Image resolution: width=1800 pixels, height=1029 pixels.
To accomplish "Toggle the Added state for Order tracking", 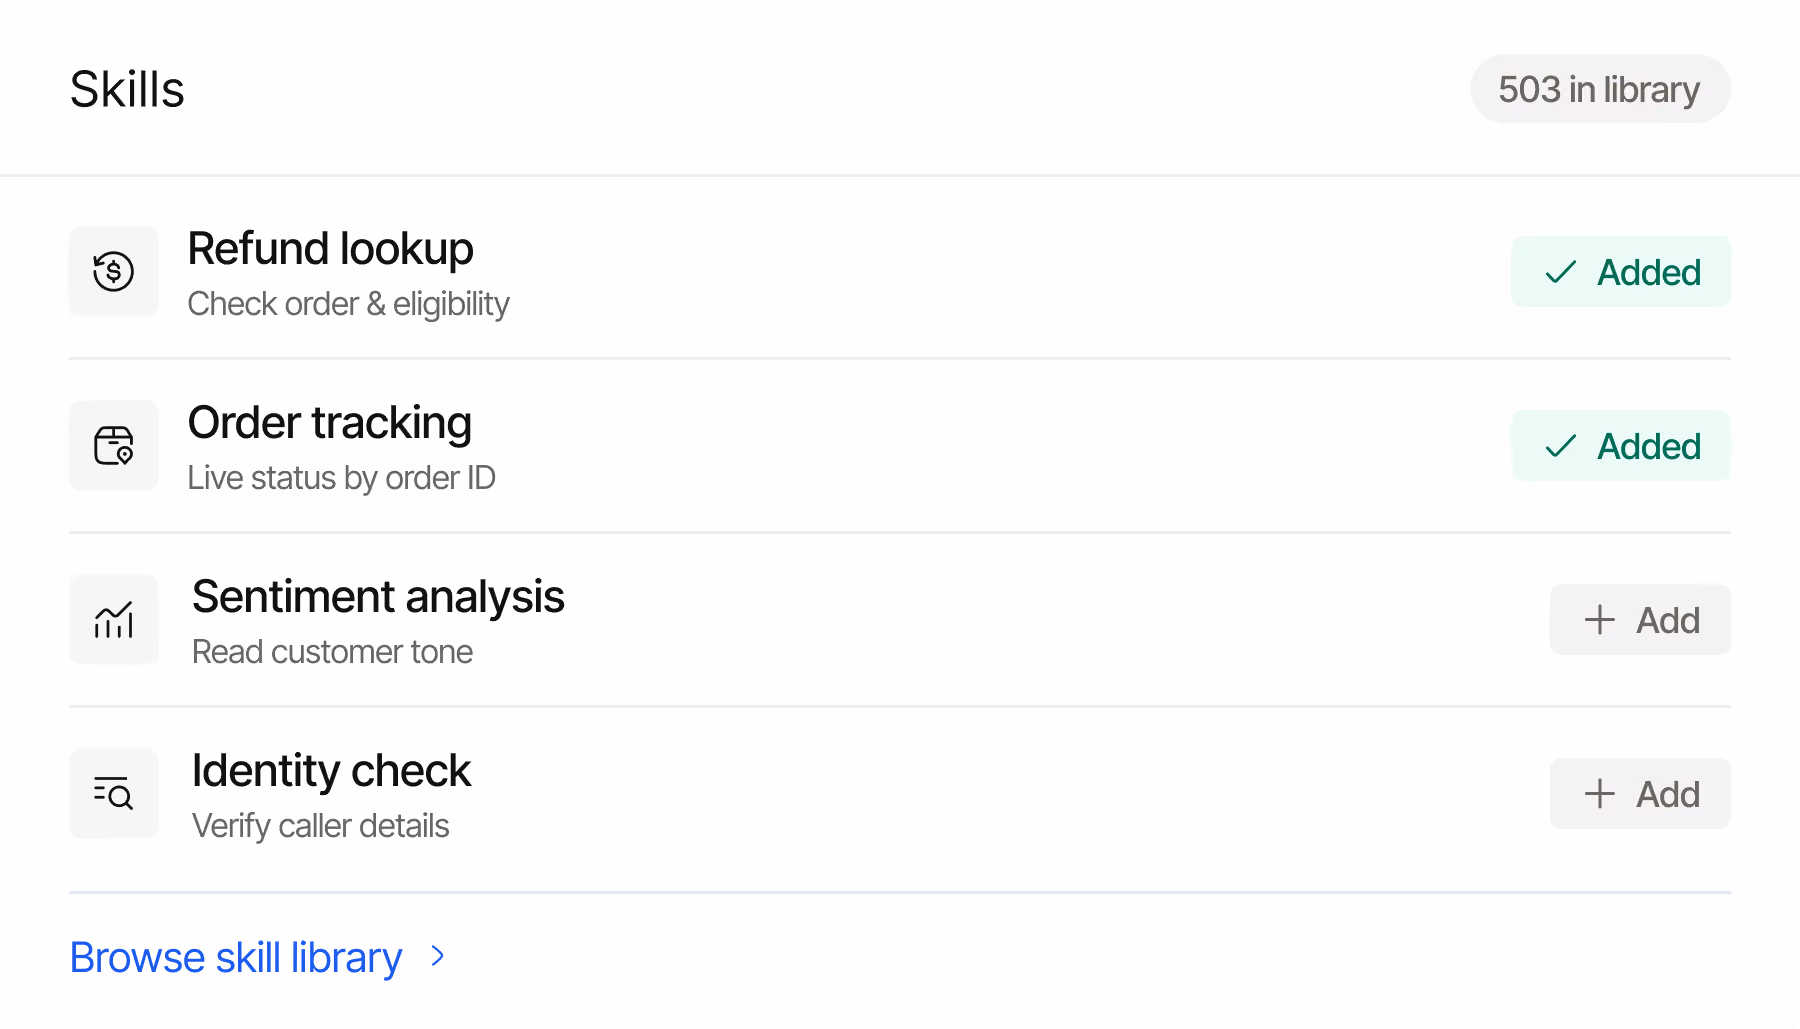I will click(1621, 446).
